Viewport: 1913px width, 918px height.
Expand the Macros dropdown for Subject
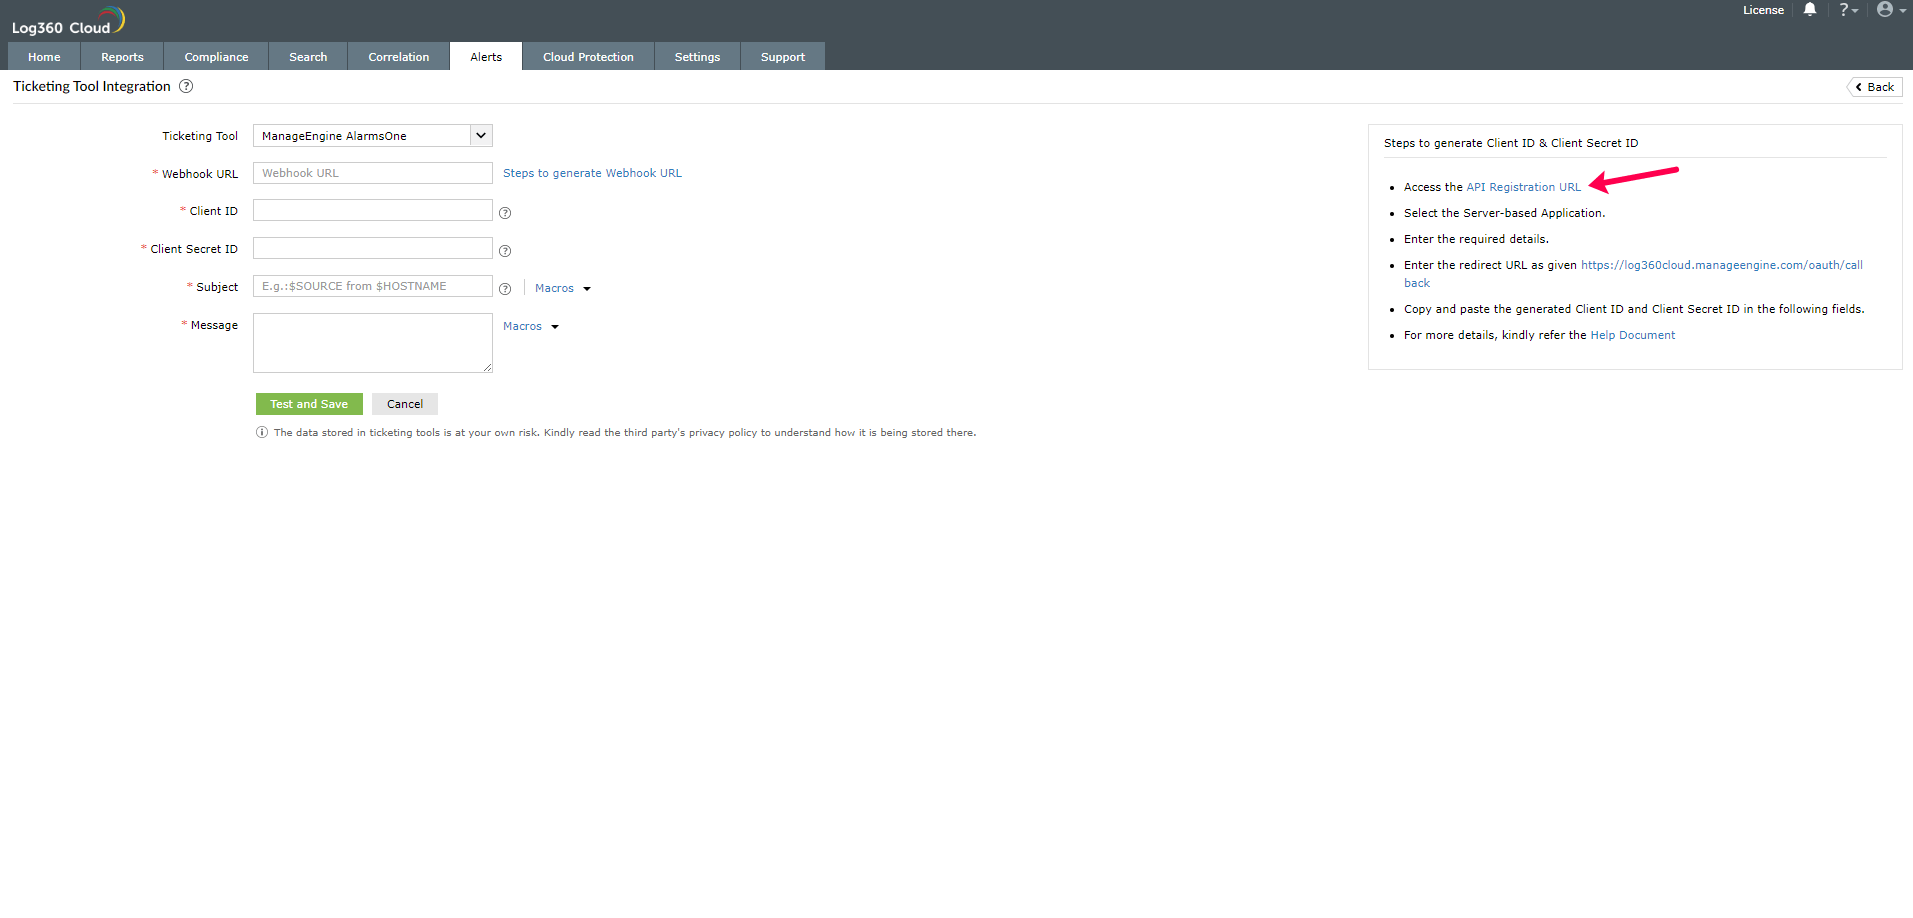pos(563,288)
